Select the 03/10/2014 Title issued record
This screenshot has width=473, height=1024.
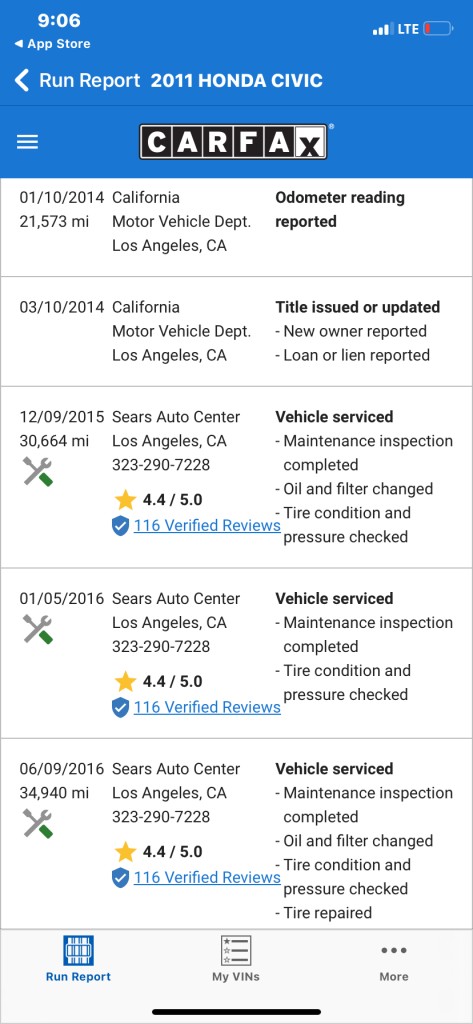236,331
